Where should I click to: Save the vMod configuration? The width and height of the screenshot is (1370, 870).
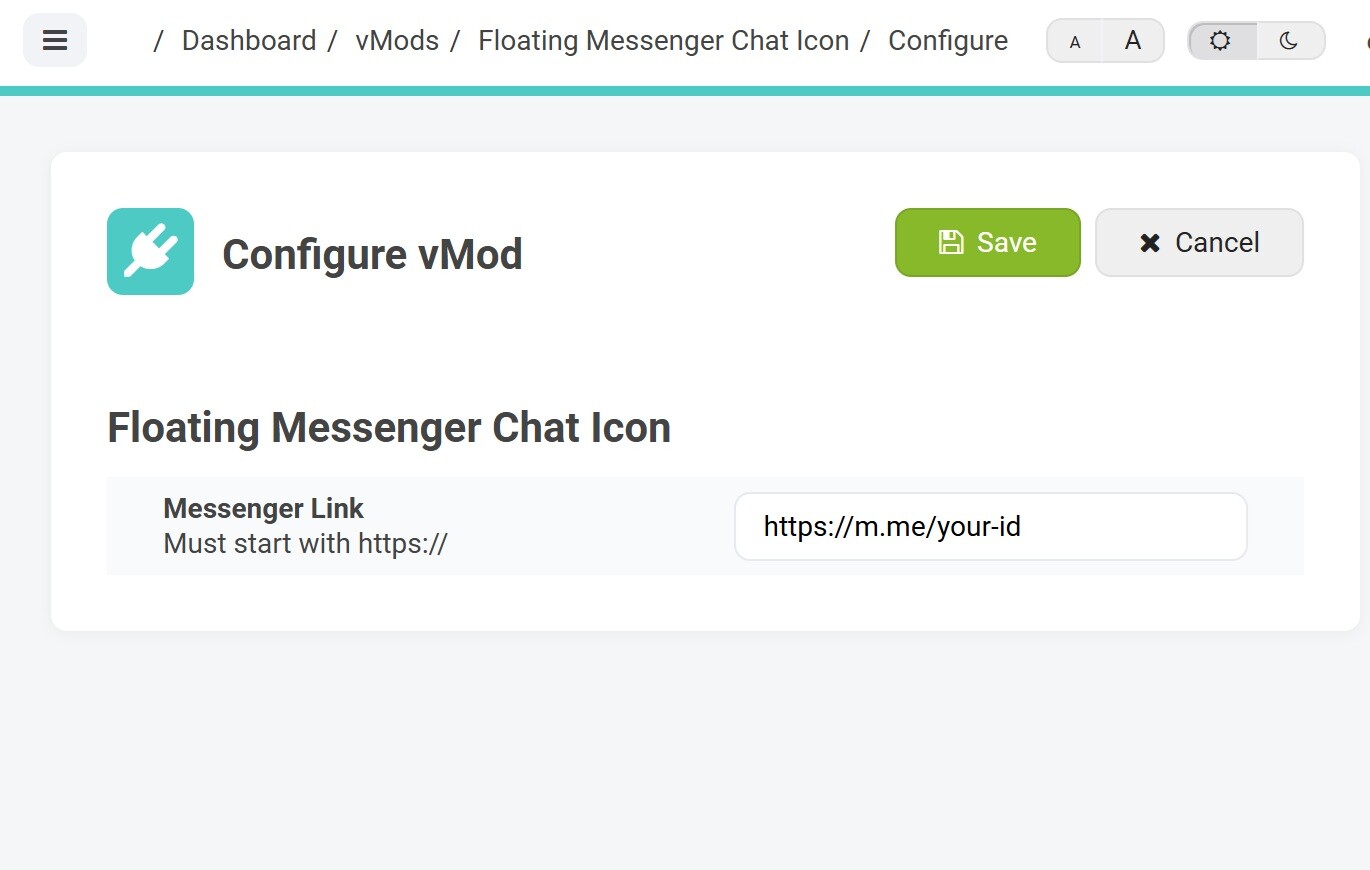click(x=987, y=242)
